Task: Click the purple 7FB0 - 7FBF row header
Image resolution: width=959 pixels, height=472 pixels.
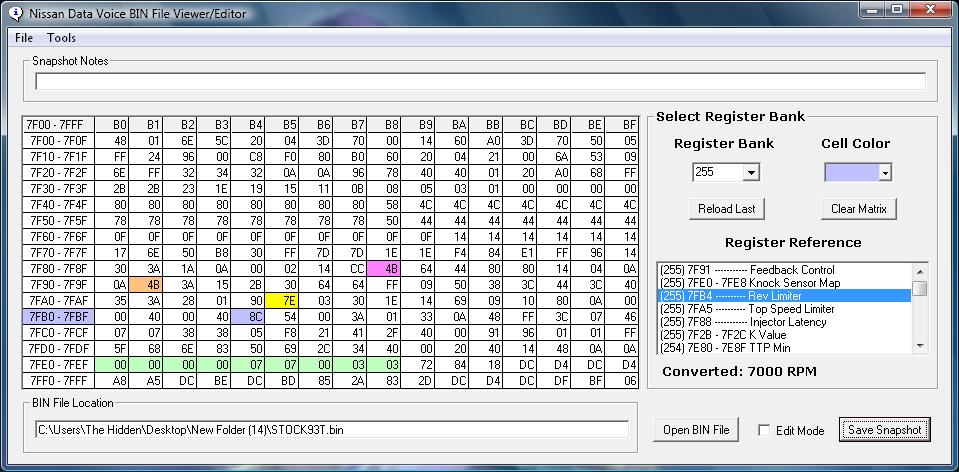Action: [x=59, y=317]
